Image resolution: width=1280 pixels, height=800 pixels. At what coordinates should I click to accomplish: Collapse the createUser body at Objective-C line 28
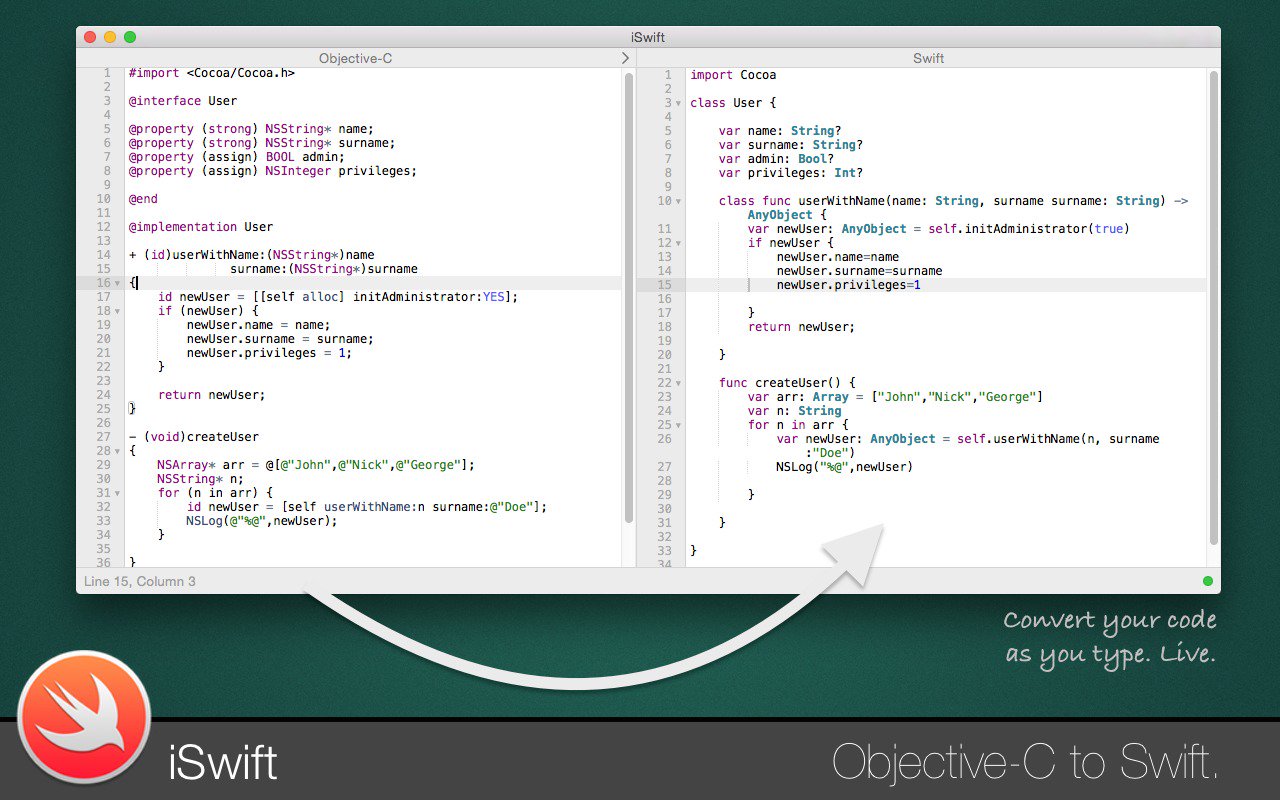tap(117, 450)
